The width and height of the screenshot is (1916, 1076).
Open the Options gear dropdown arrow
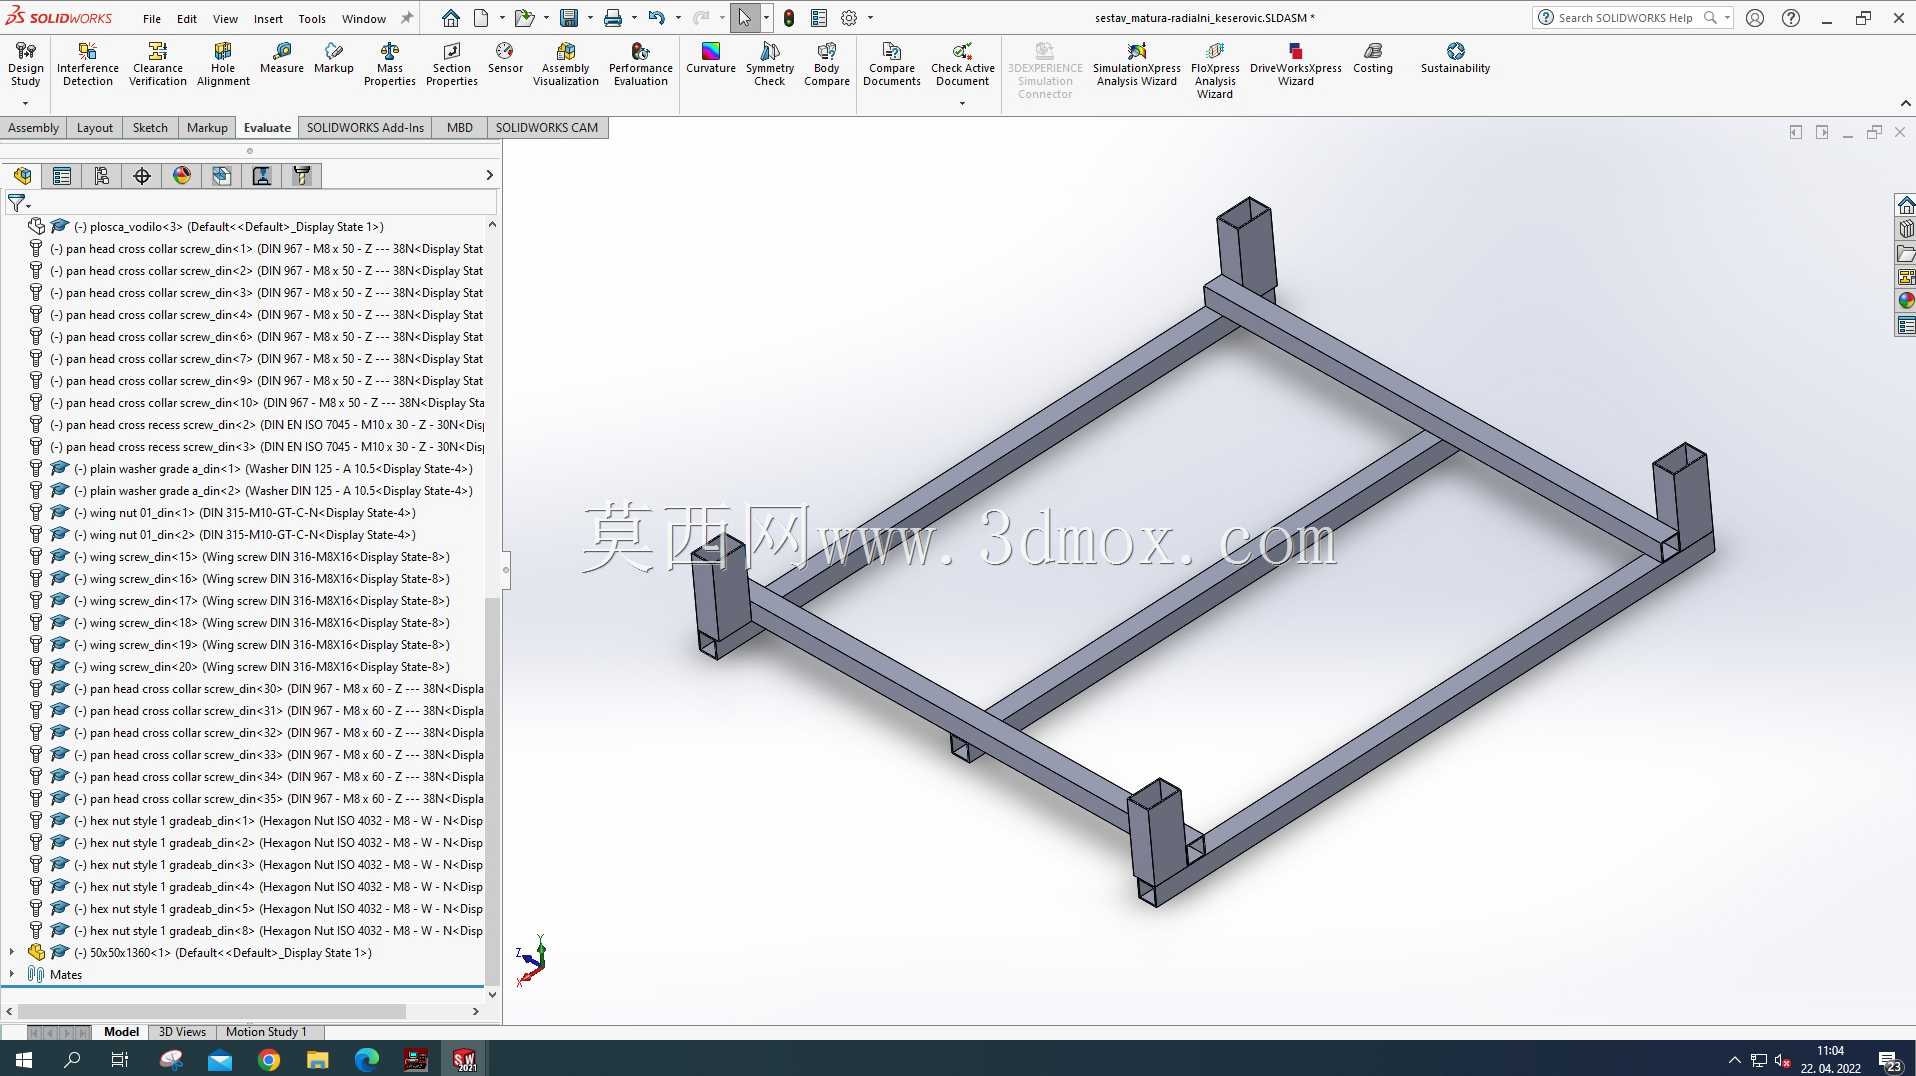pos(870,18)
